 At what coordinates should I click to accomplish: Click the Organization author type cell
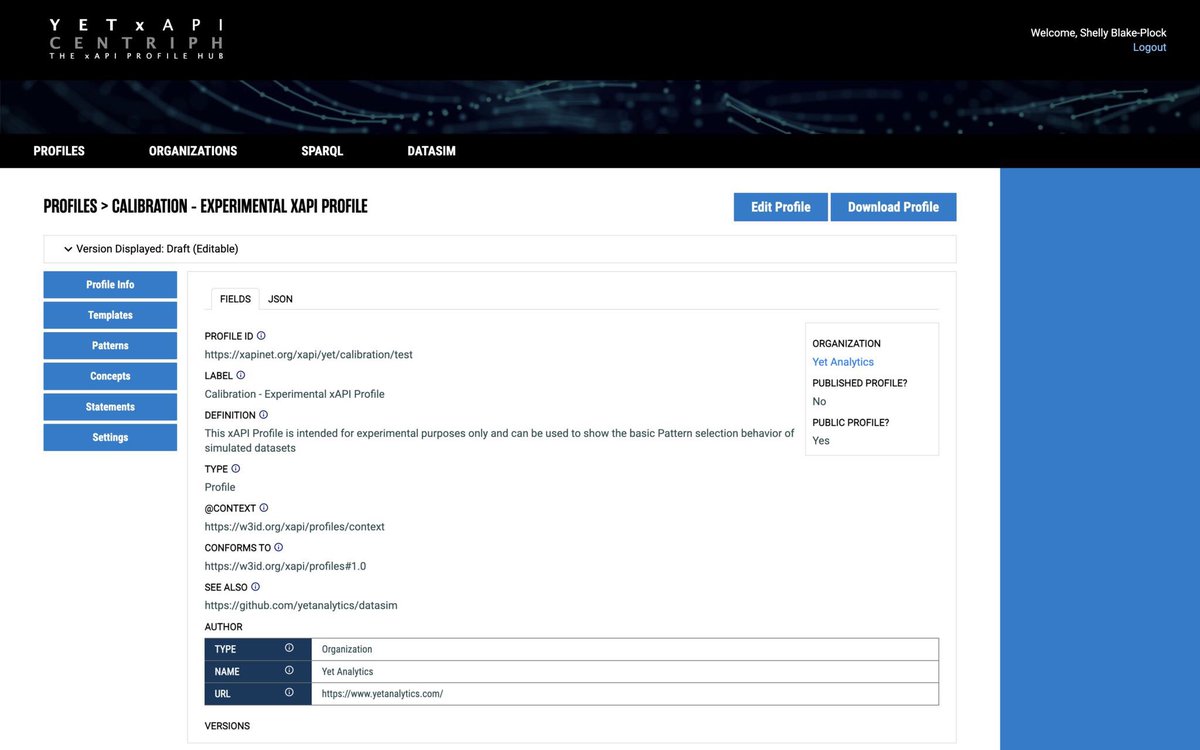click(x=625, y=649)
